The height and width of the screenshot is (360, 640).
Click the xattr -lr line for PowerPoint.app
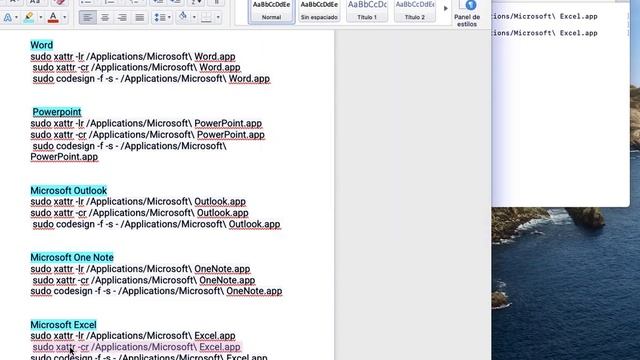click(146, 123)
